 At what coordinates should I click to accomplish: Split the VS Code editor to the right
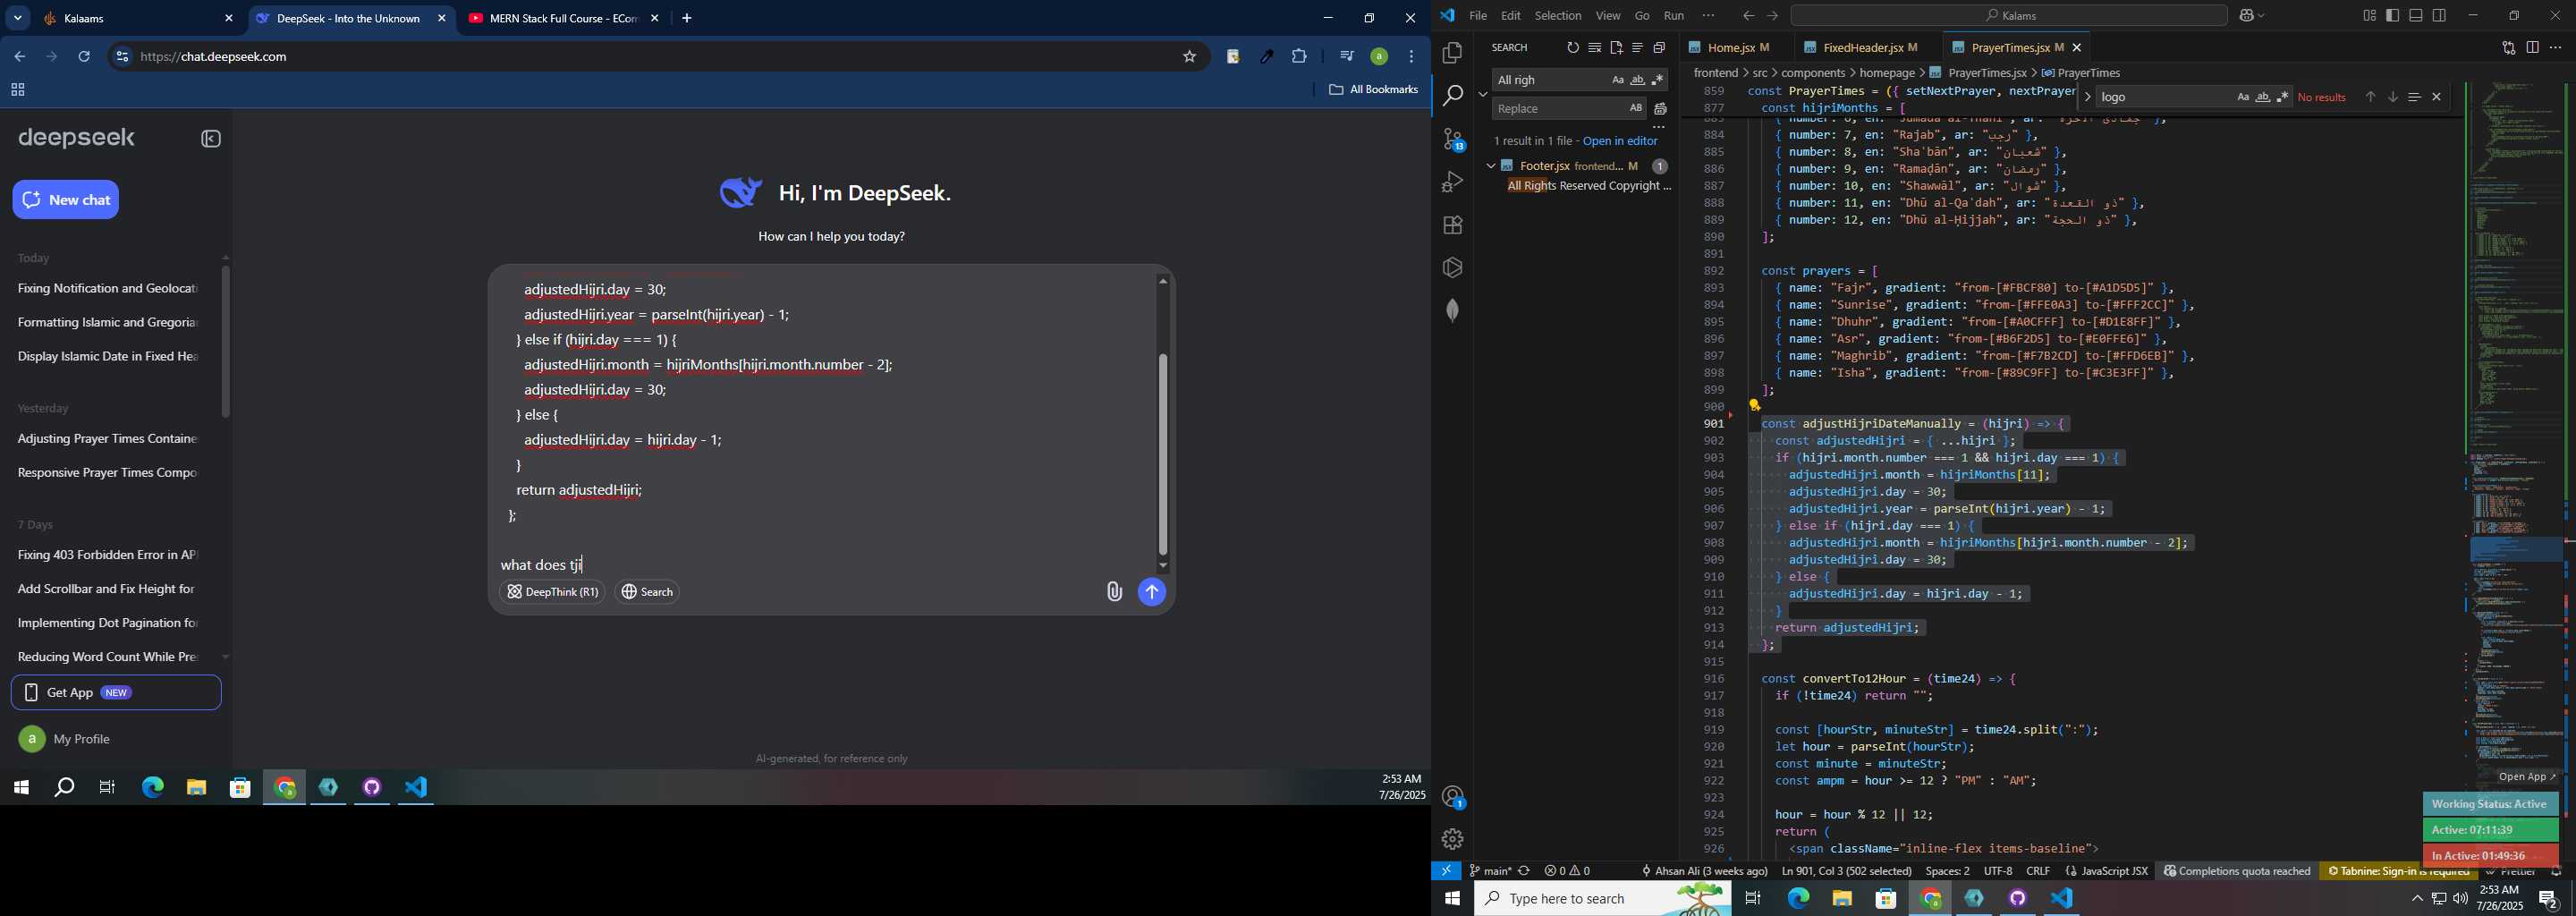(2532, 48)
